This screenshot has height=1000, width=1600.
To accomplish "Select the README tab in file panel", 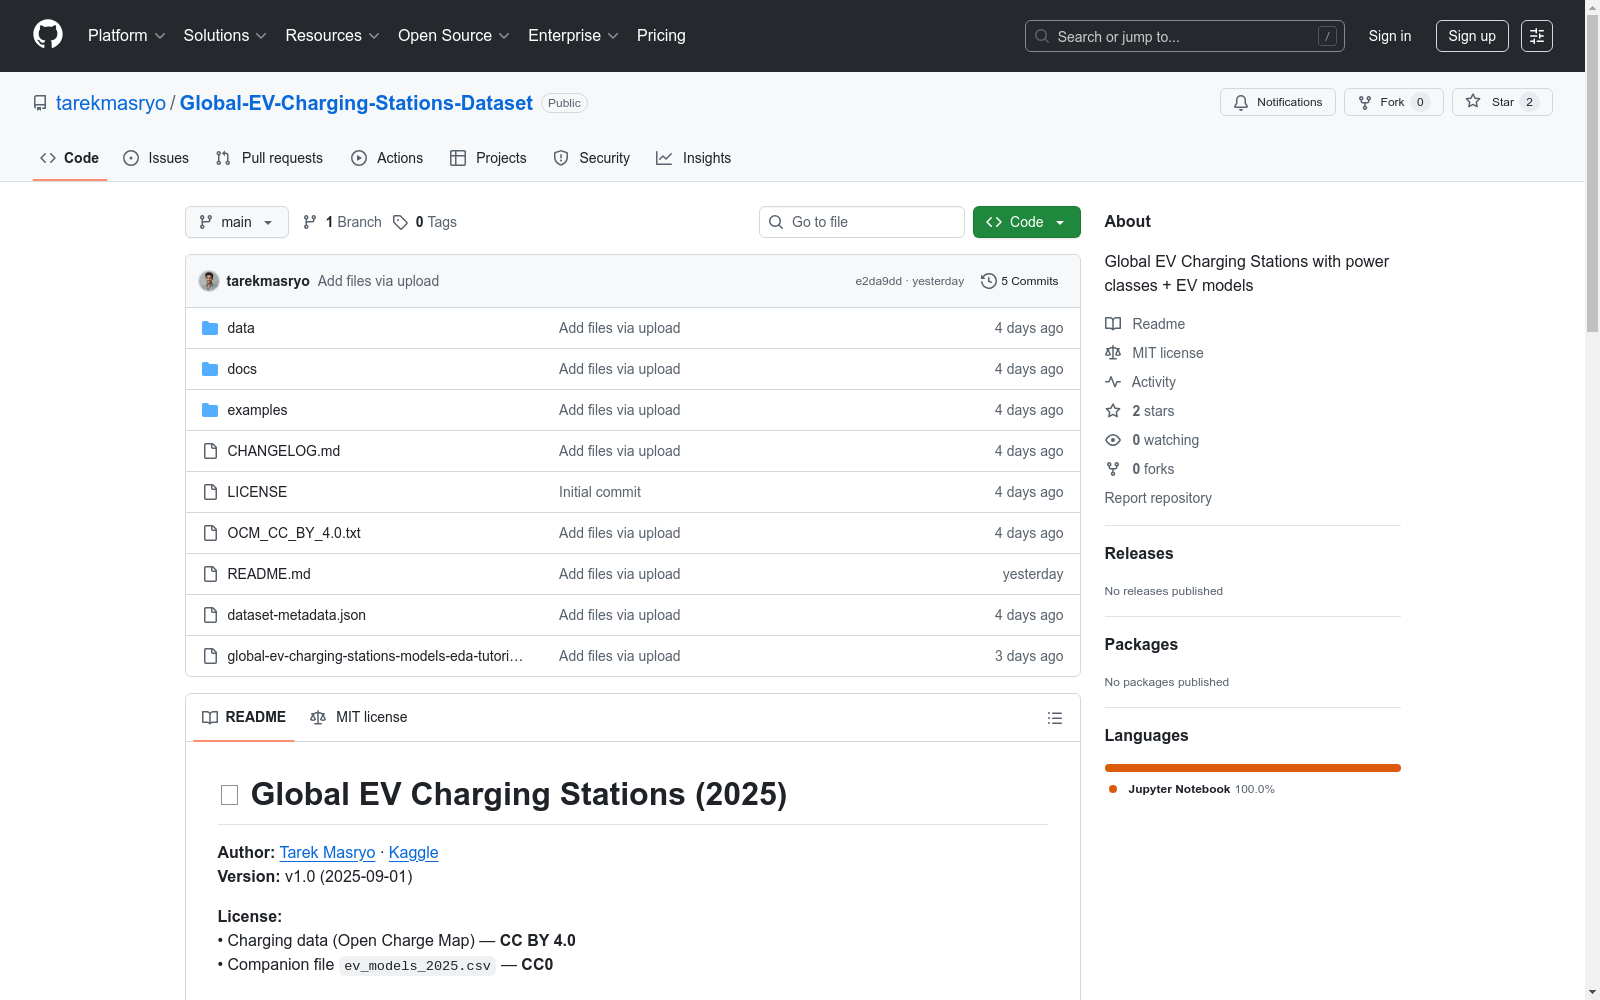I will (x=244, y=717).
